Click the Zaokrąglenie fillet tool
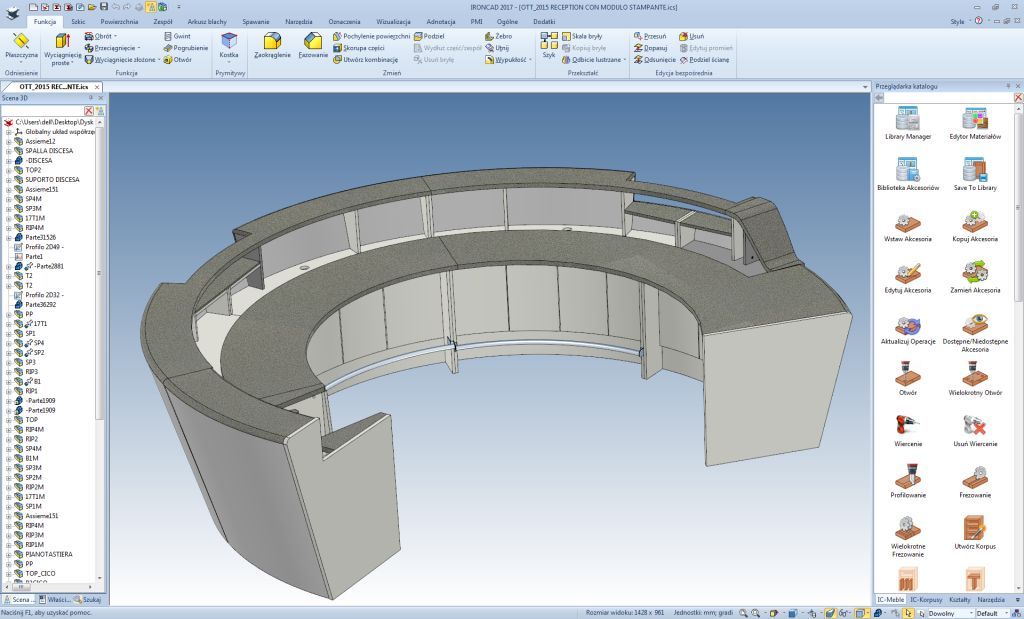 point(271,46)
